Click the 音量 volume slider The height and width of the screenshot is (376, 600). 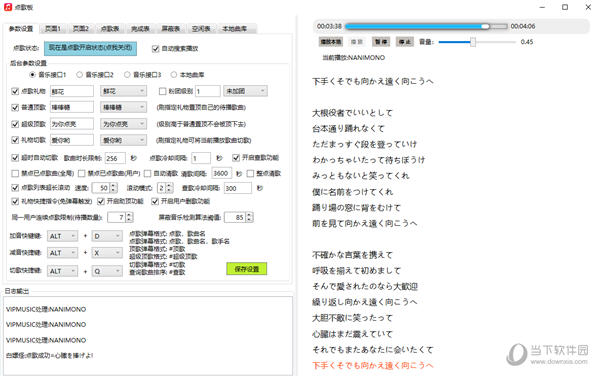click(x=477, y=42)
